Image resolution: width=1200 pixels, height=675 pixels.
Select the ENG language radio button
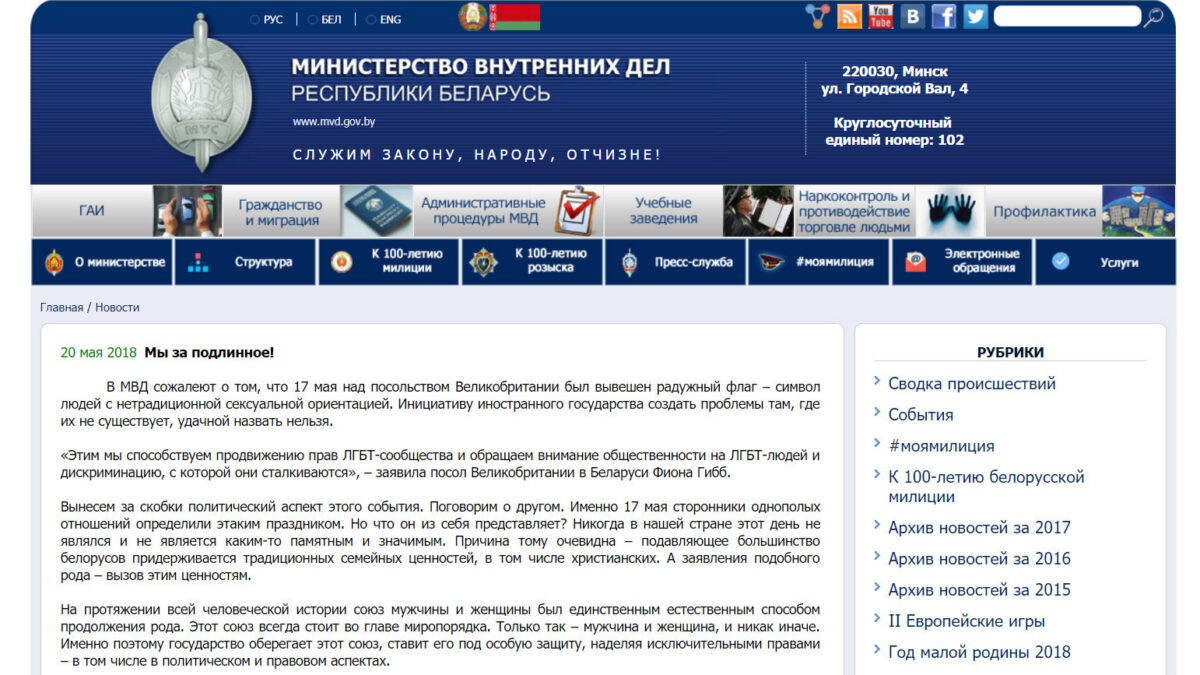pyautogui.click(x=371, y=19)
